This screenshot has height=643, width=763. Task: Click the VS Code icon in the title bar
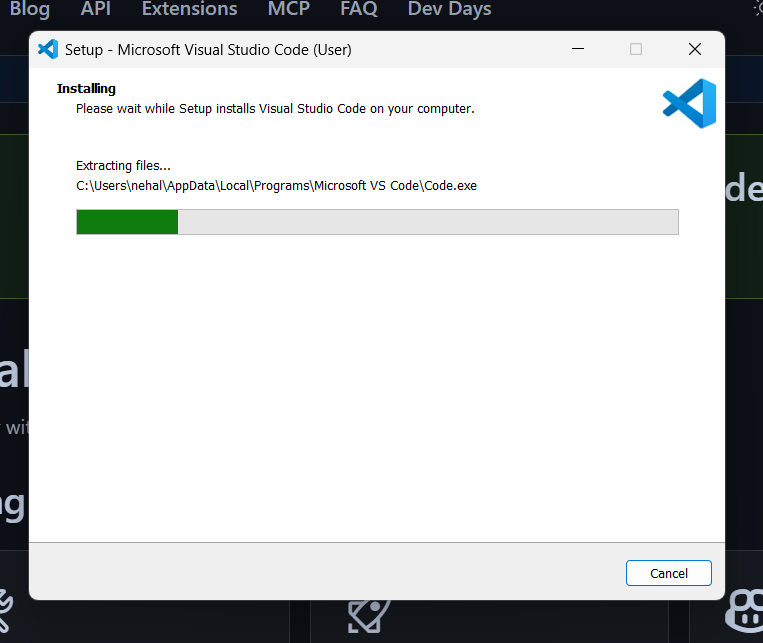pyautogui.click(x=47, y=49)
